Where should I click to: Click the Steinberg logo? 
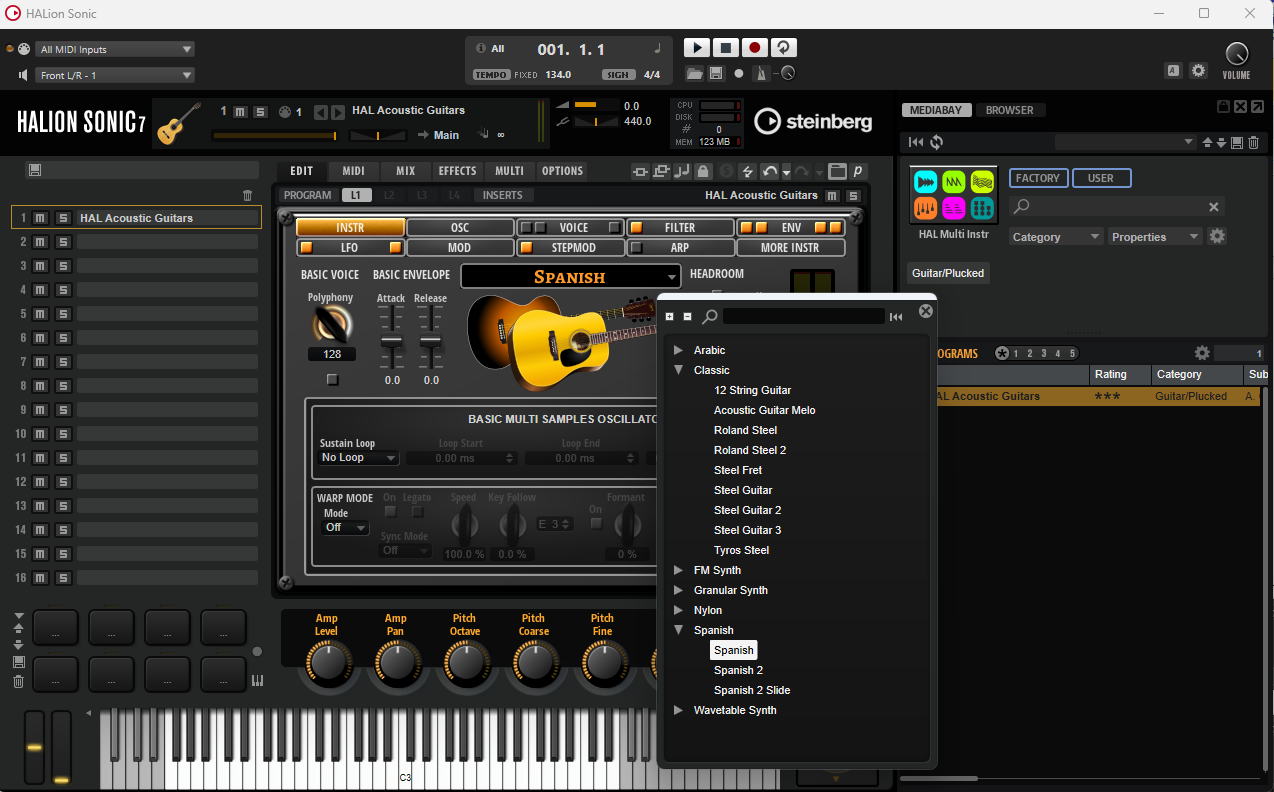tap(813, 122)
